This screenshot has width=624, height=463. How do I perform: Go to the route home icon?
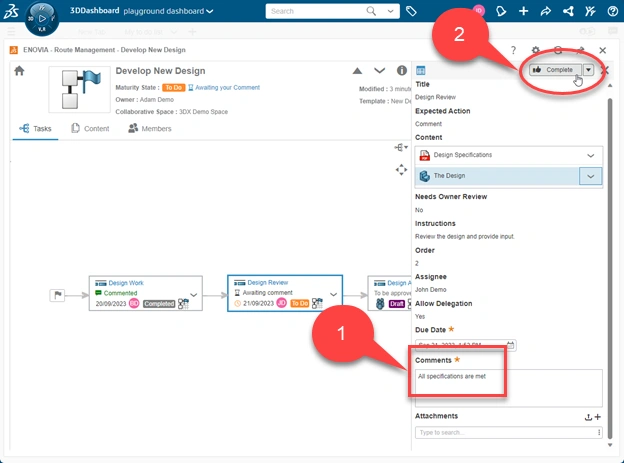coord(19,71)
